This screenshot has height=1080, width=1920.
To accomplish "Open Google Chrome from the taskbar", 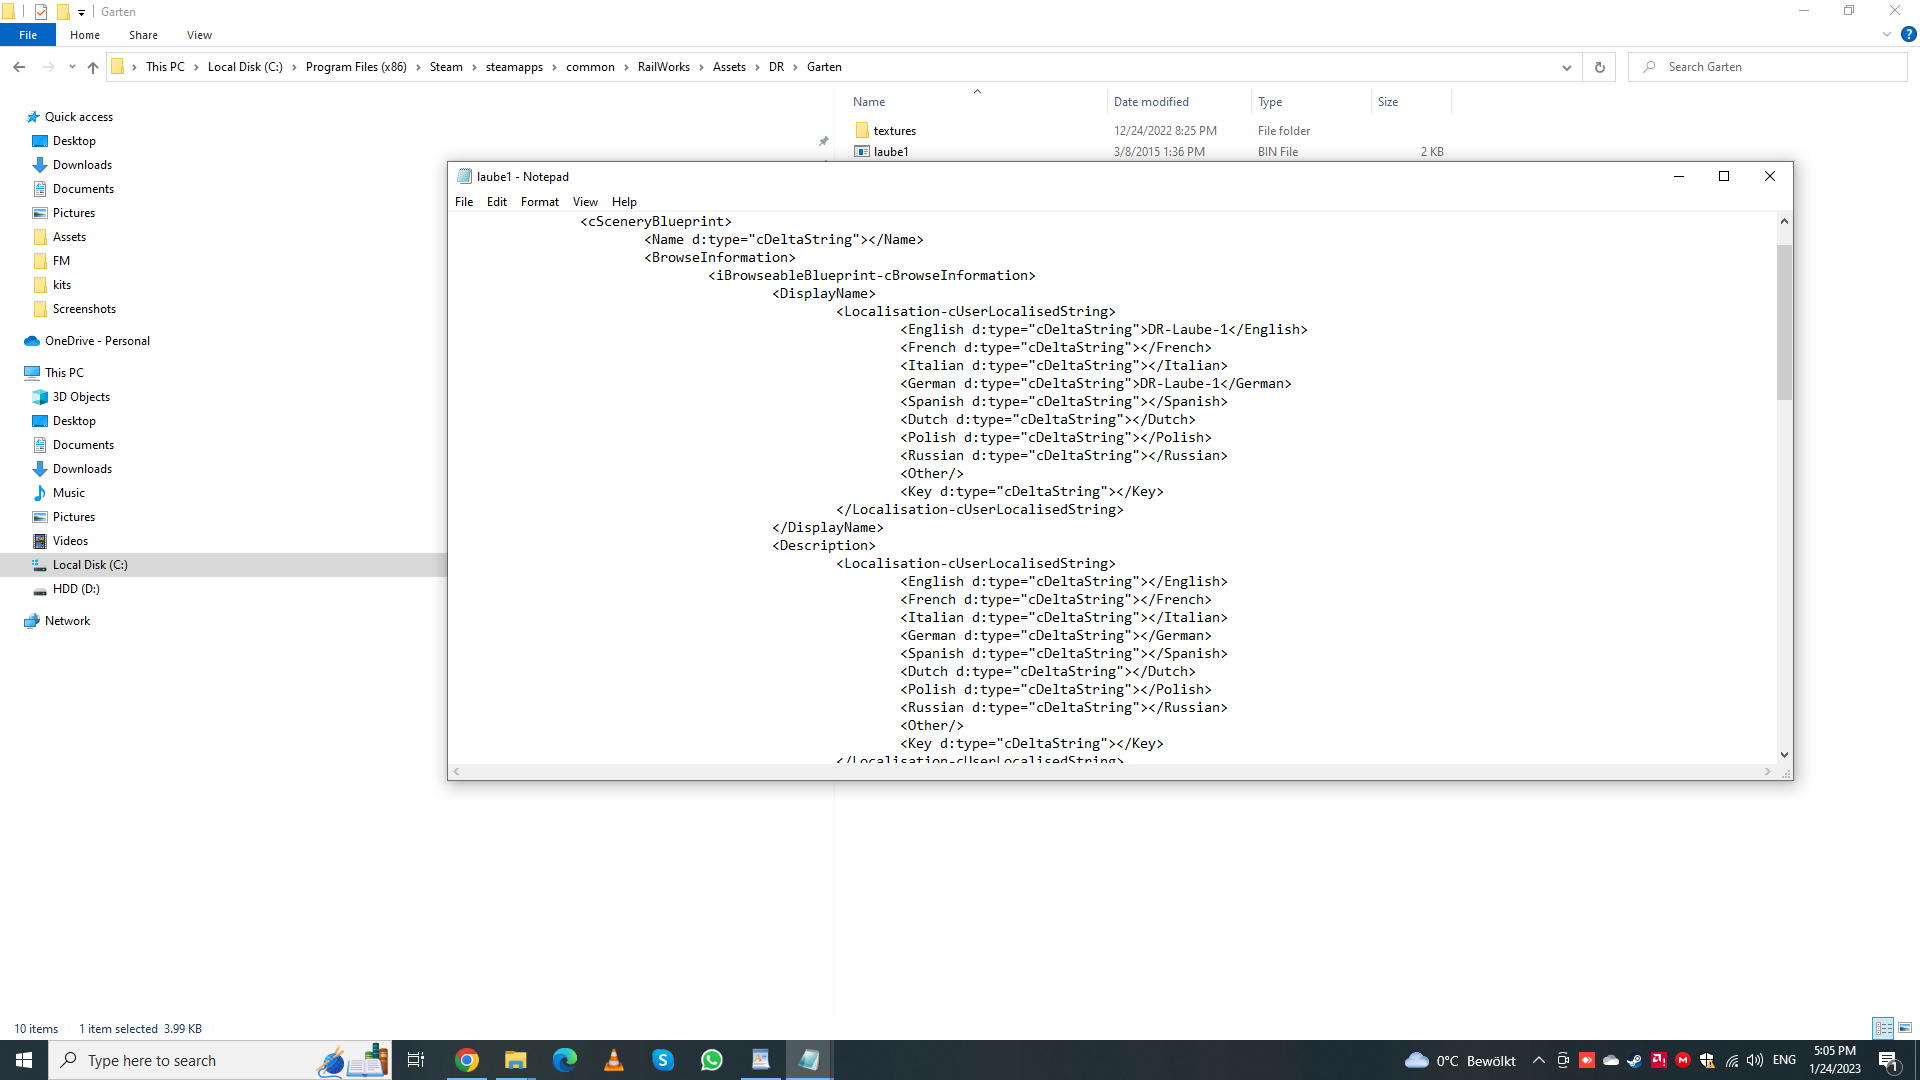I will tap(467, 1060).
